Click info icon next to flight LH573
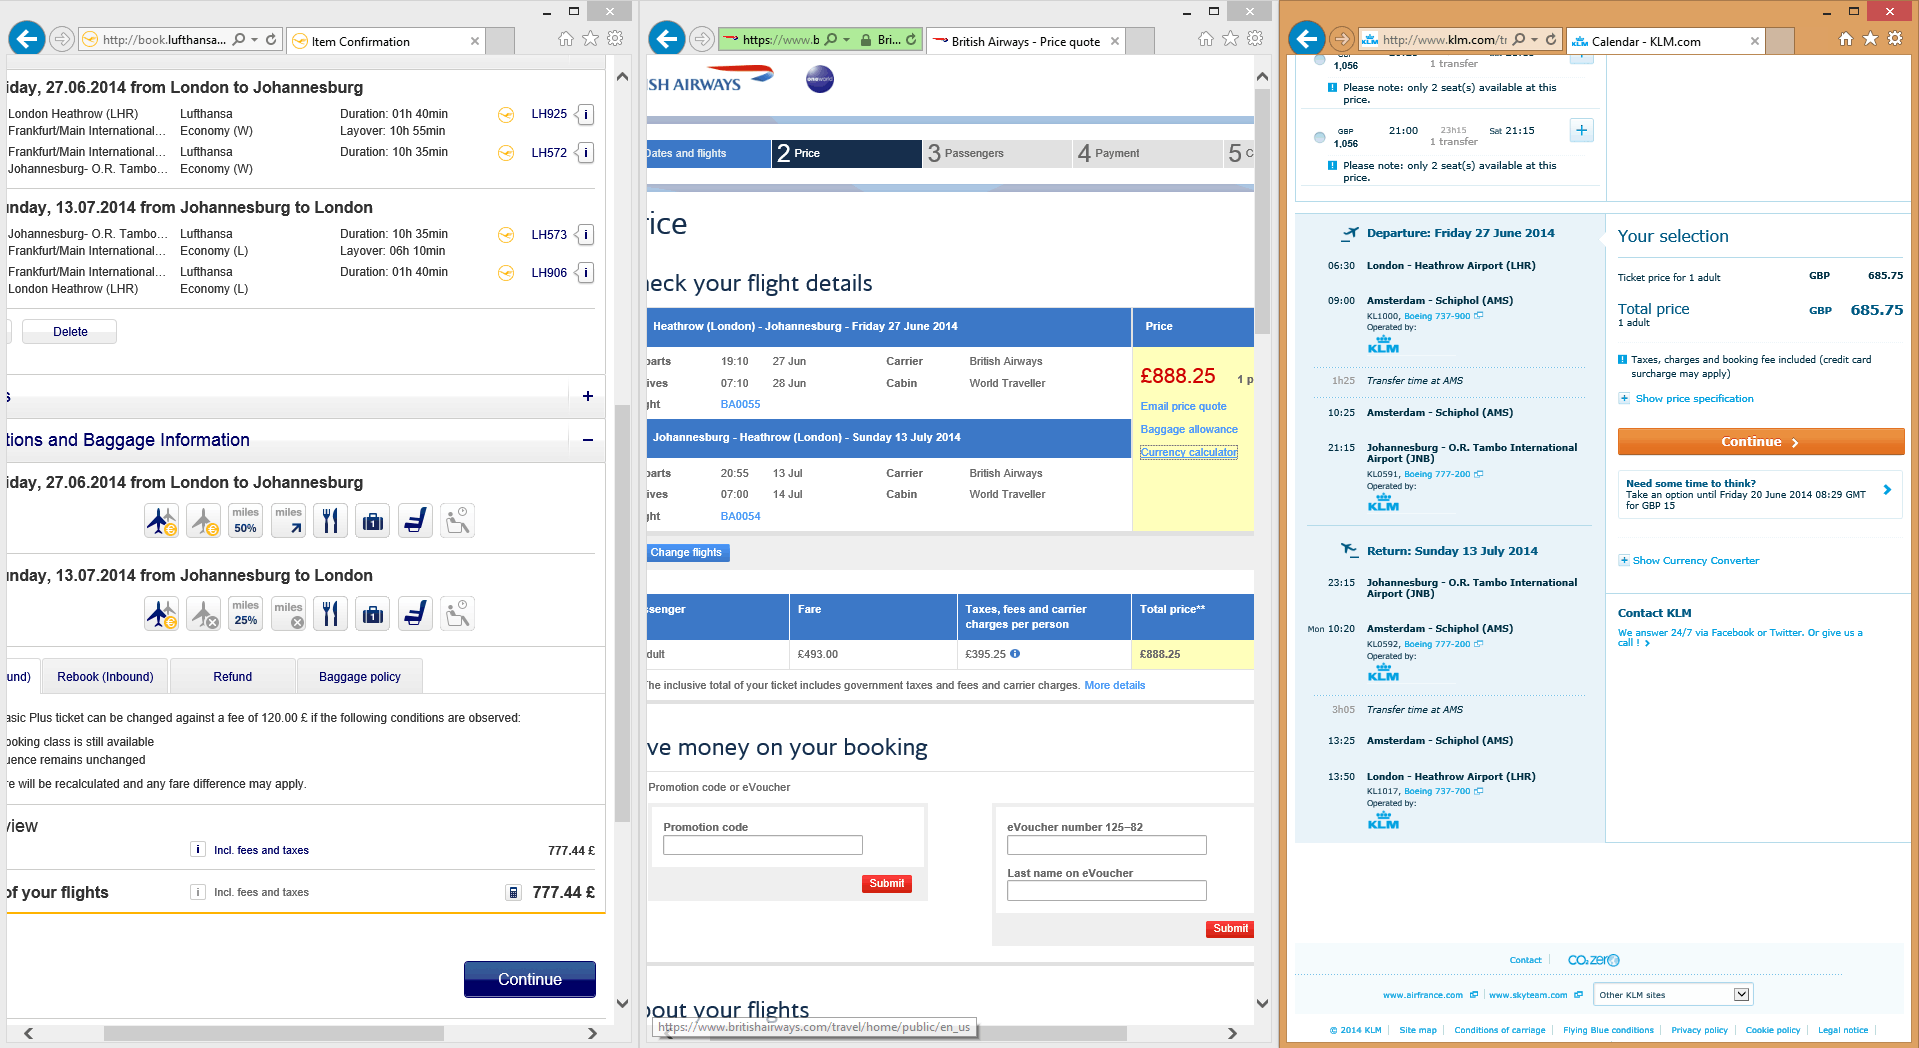The image size is (1919, 1048). point(586,235)
